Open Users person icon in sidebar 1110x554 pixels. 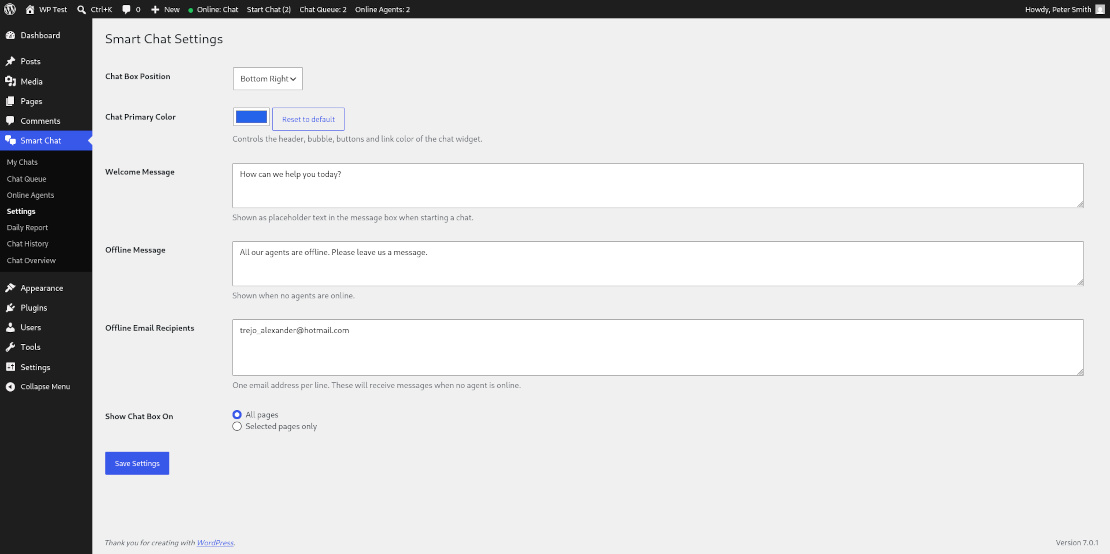10,328
